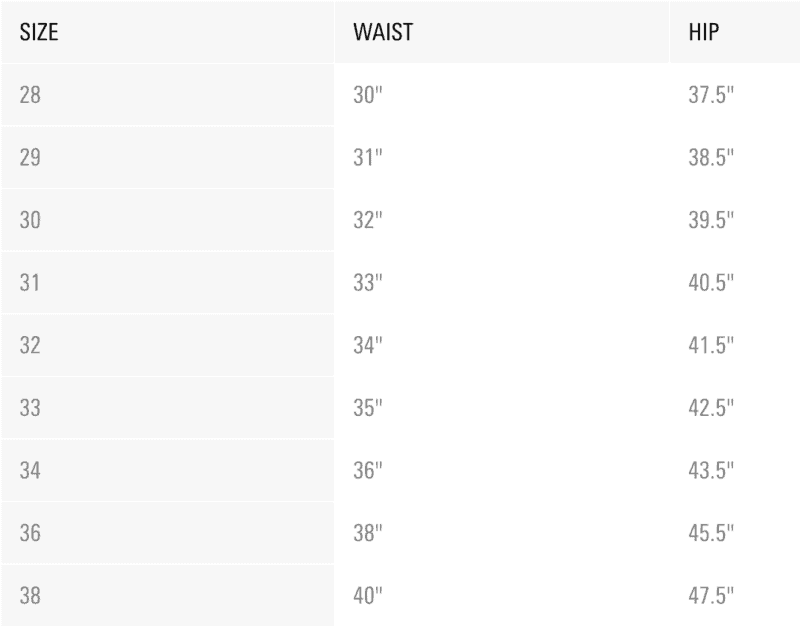Click size 31 in the SIZE column
The image size is (800, 629).
(30, 283)
